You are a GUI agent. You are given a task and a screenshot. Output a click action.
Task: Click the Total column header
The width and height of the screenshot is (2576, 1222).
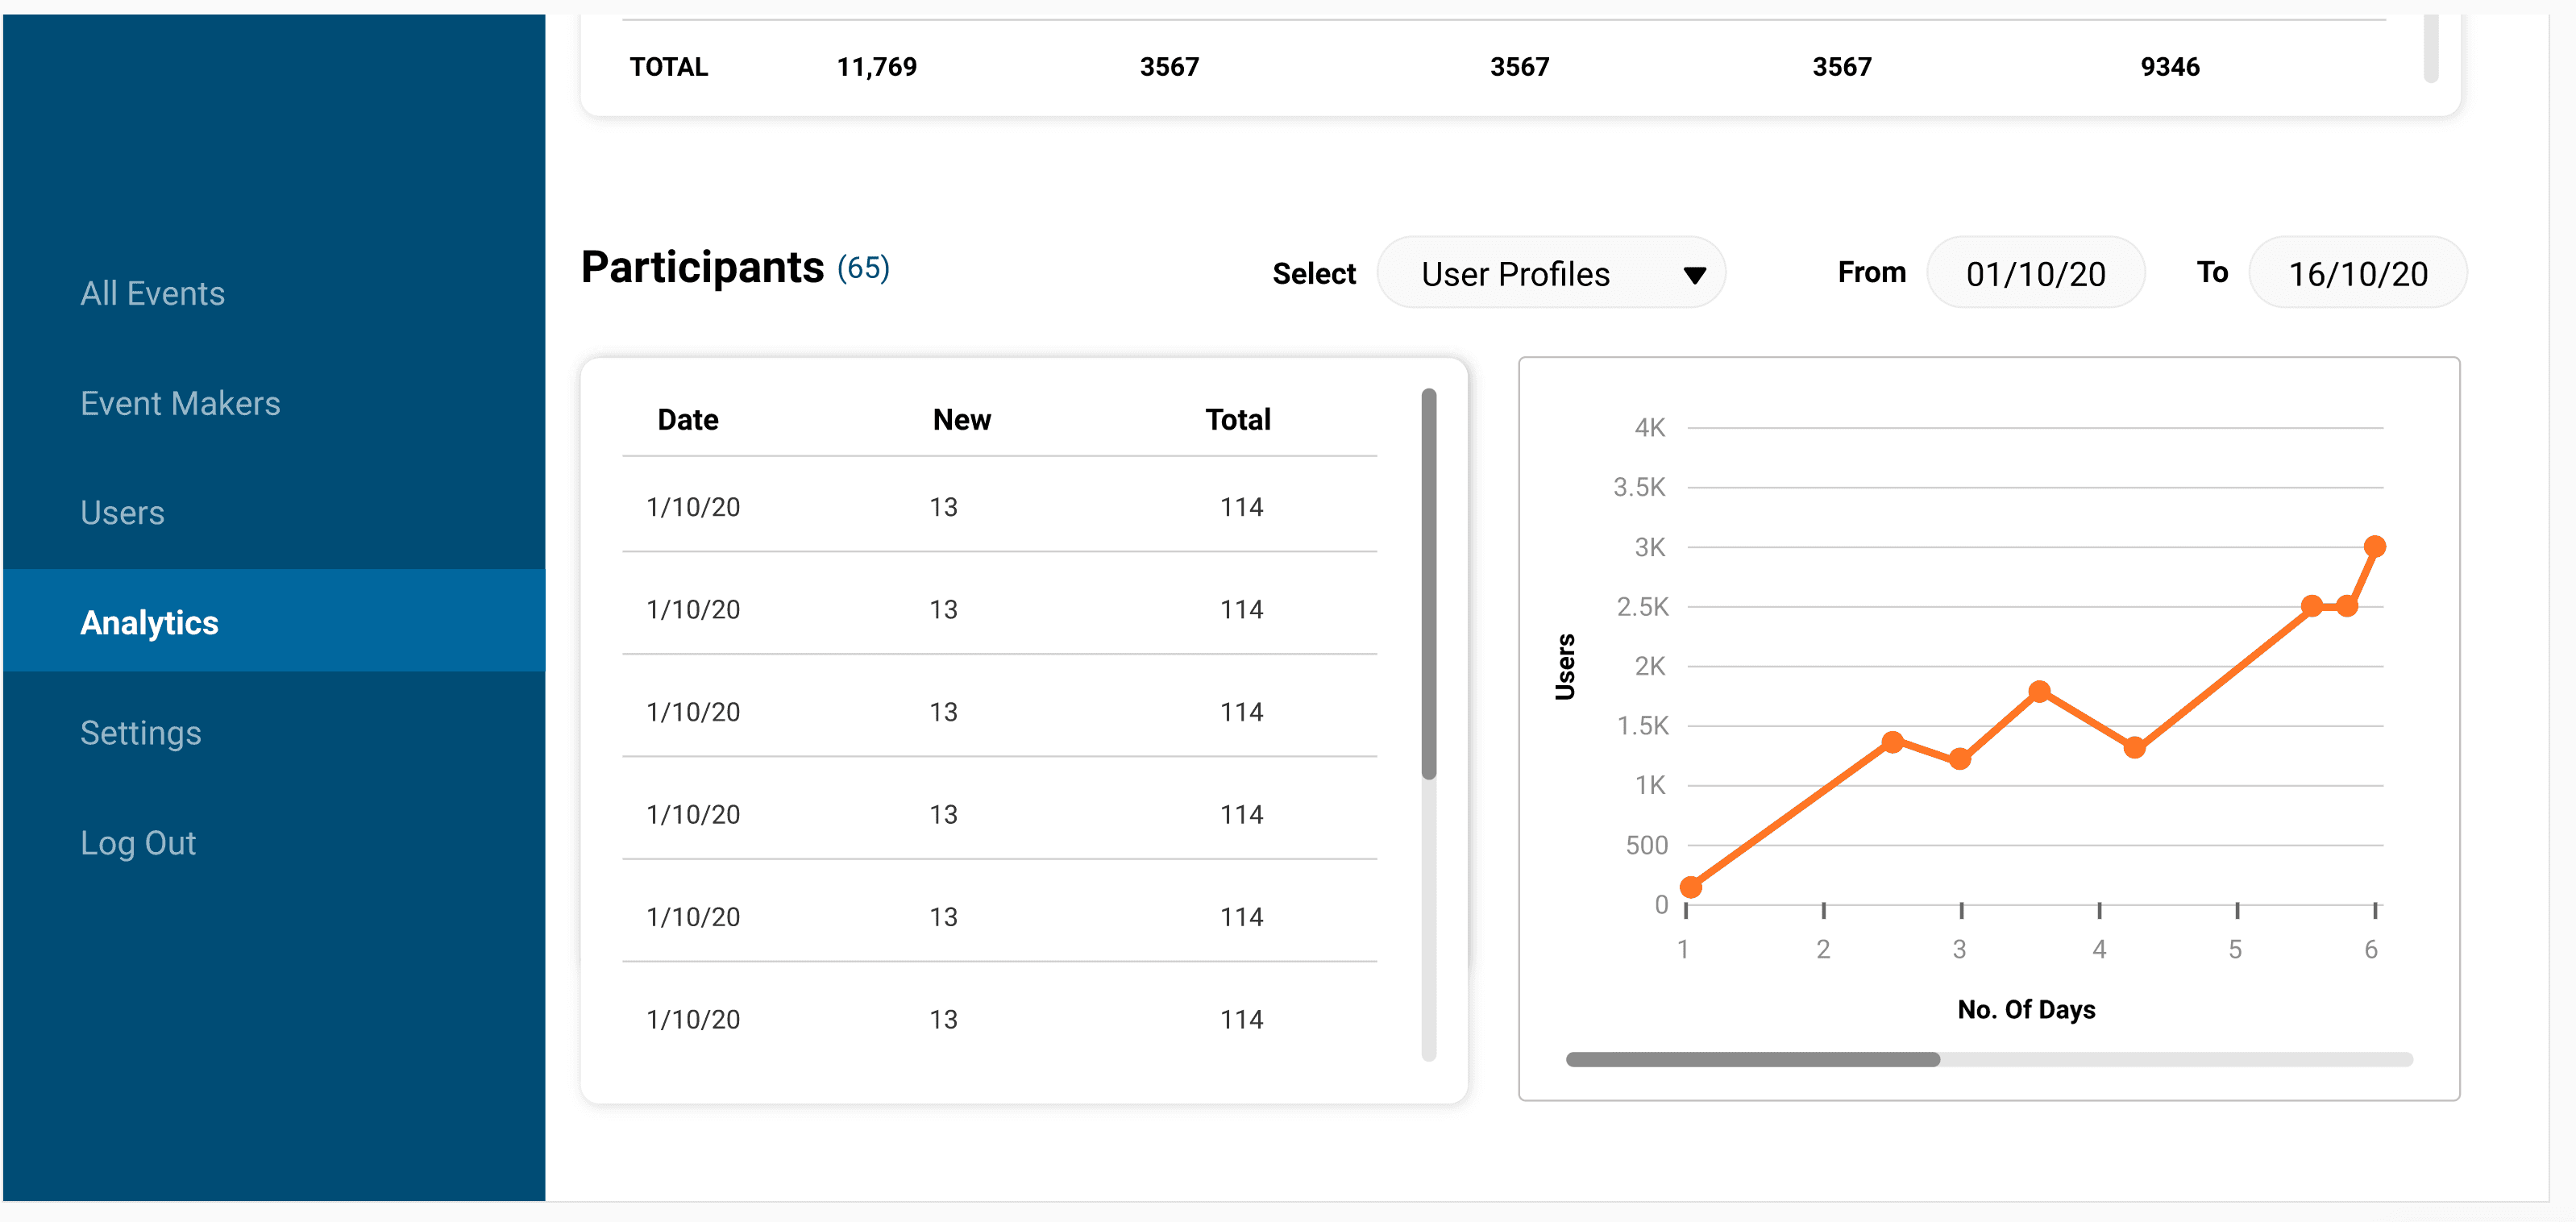[1238, 419]
